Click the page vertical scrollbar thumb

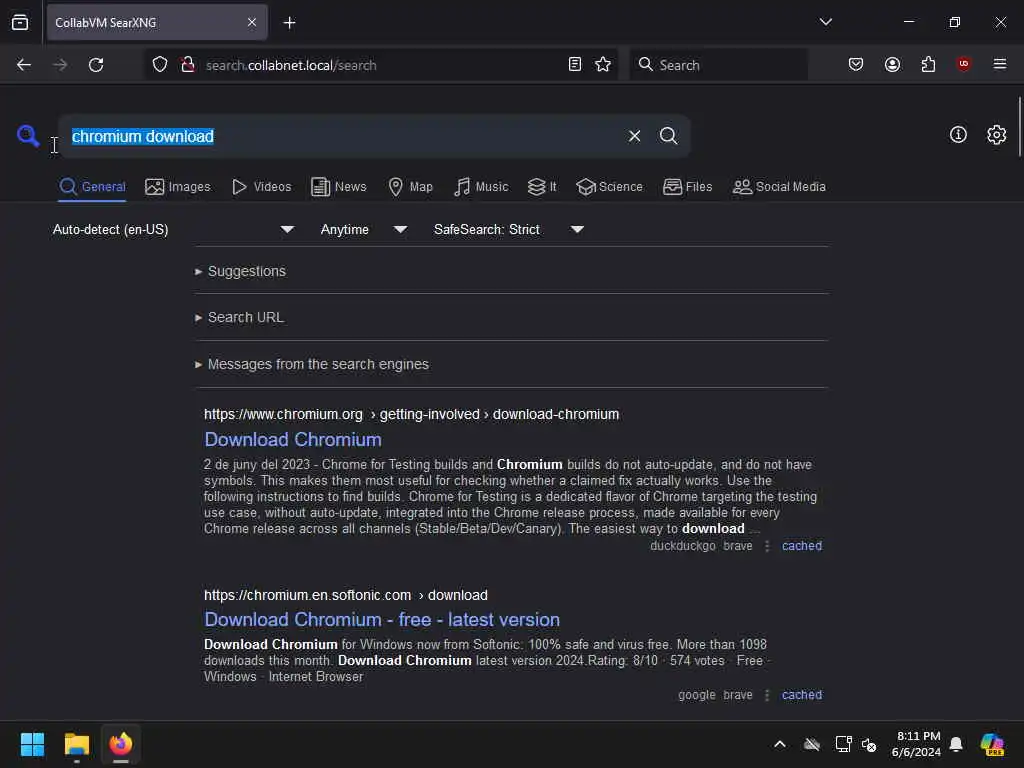coord(1019,127)
